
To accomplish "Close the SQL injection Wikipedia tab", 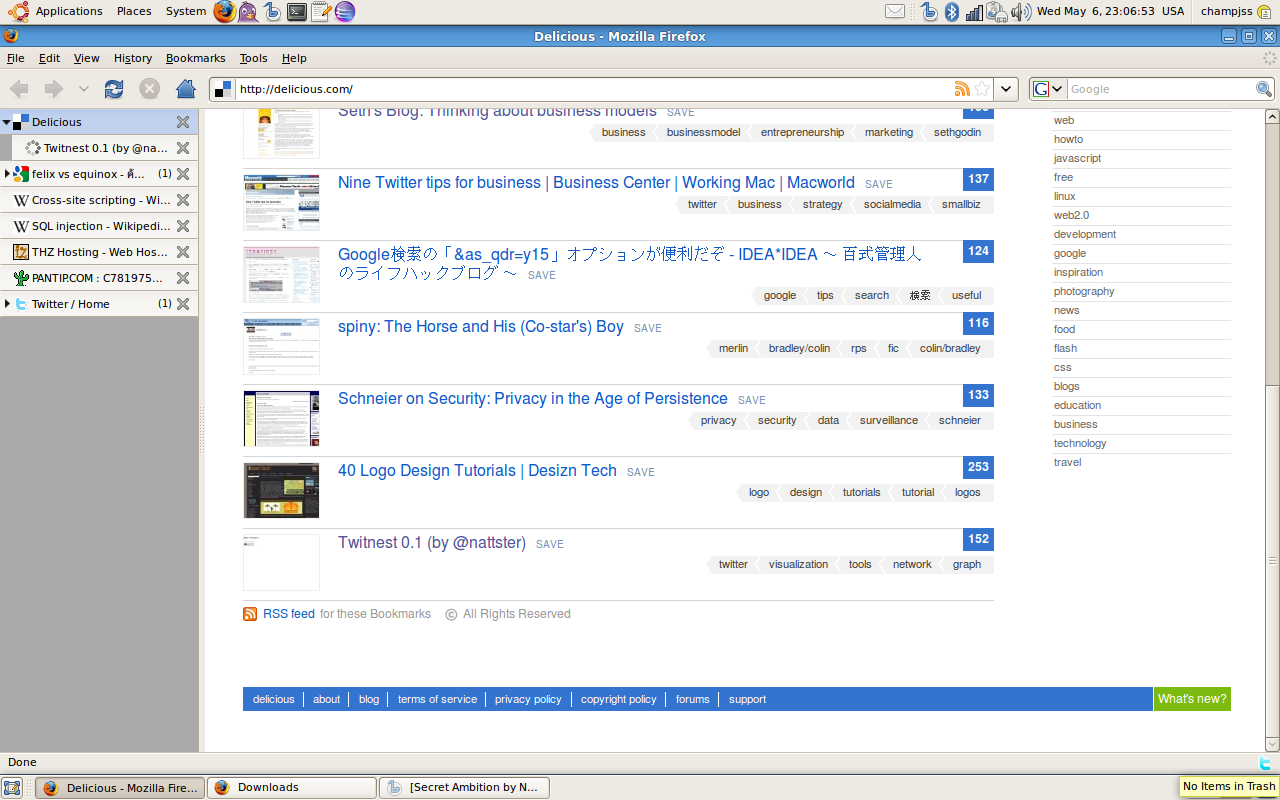I will (x=183, y=226).
